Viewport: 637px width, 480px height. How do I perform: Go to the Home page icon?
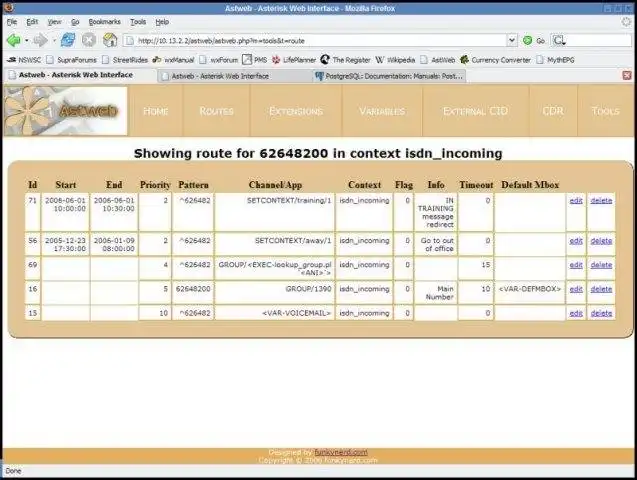[110, 40]
